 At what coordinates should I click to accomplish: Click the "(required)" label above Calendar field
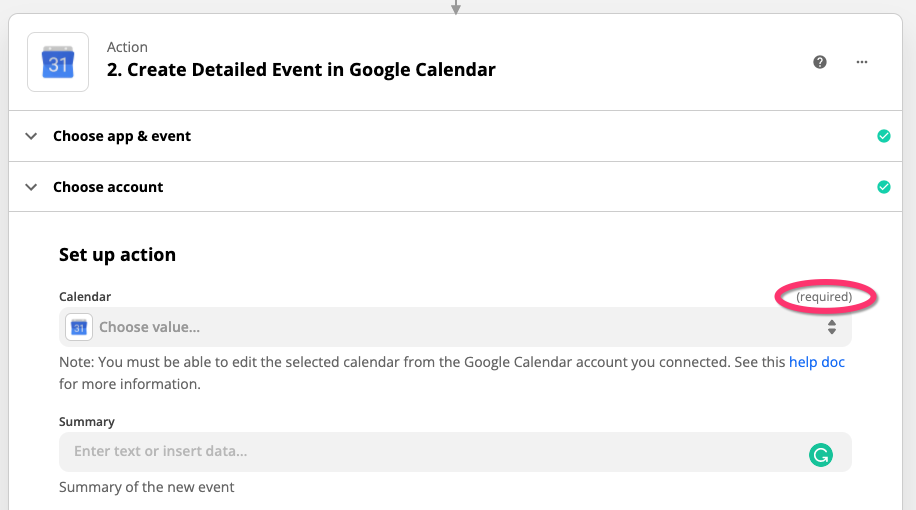(x=824, y=297)
